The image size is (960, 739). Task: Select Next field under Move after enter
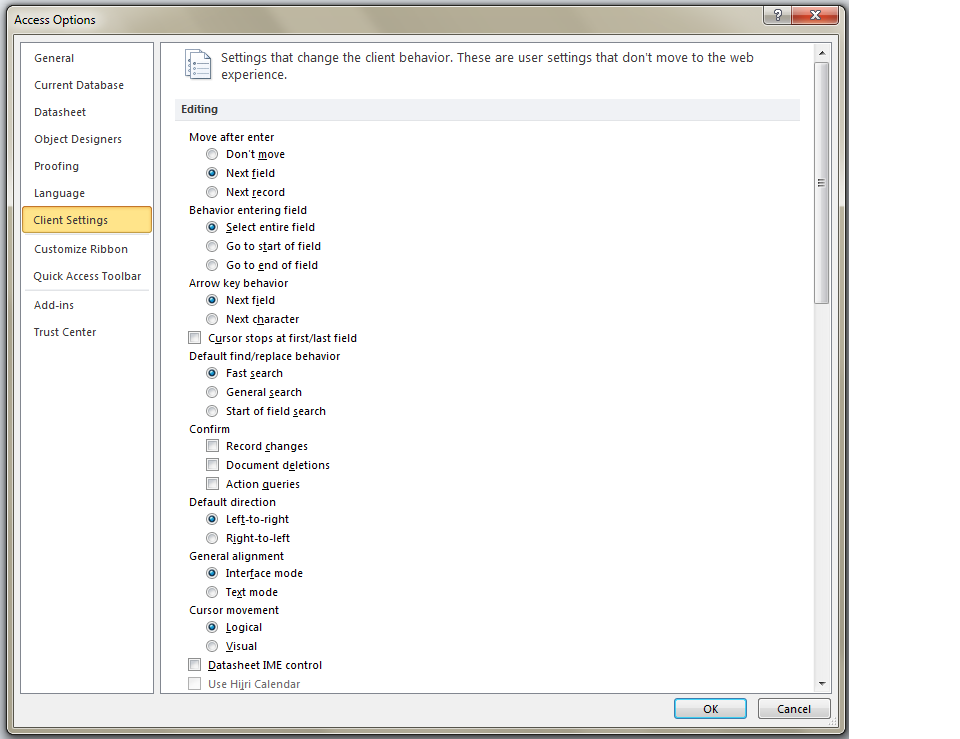point(212,173)
